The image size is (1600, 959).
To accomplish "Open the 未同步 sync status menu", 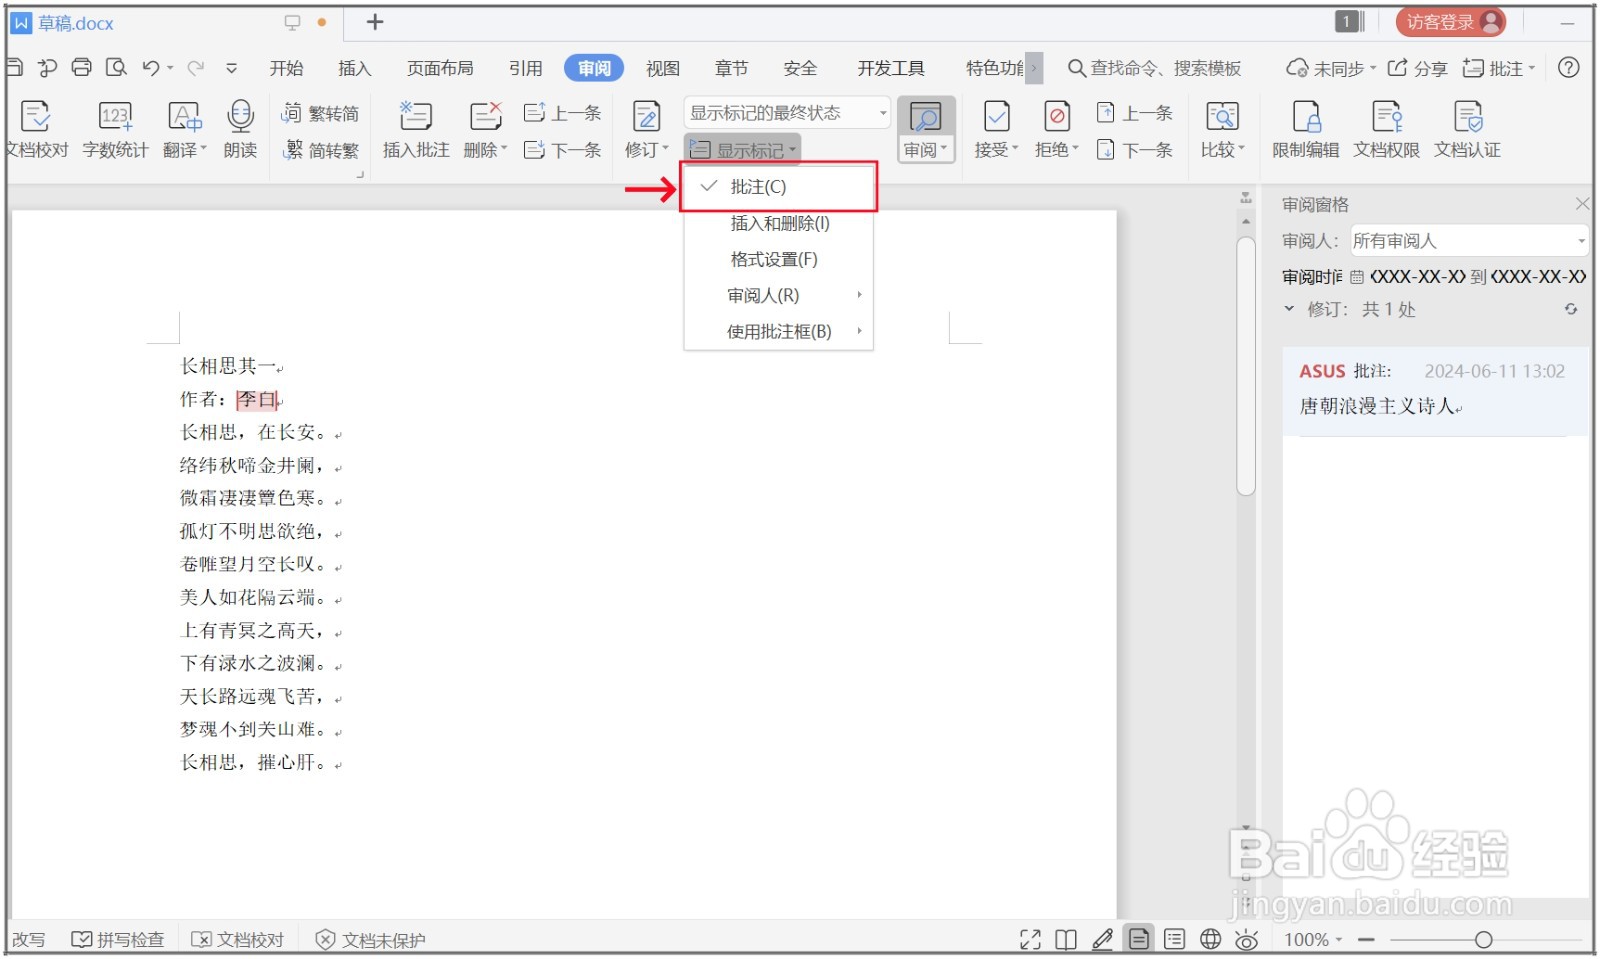I will coord(1331,68).
